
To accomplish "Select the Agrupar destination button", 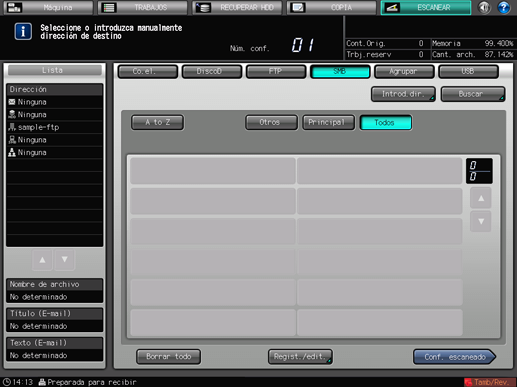I will click(x=404, y=71).
